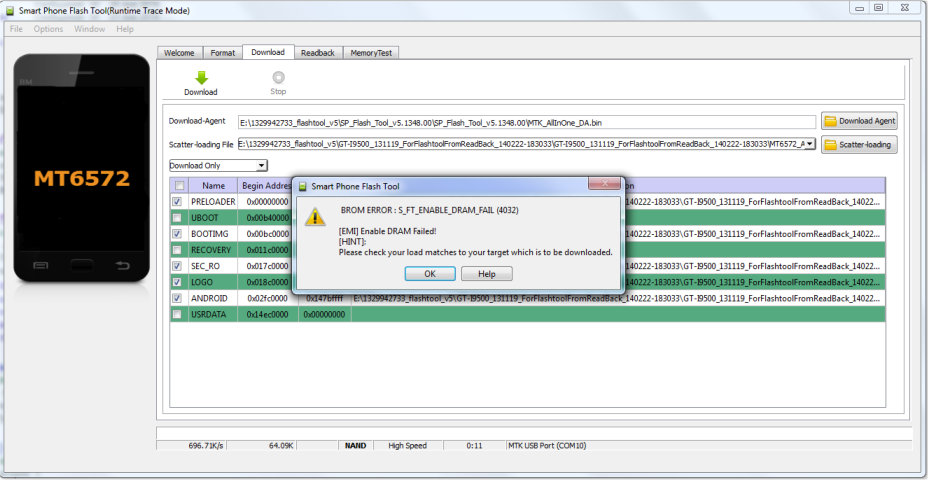Expand the Scatter-loading File path dropdown
Screen dimensions: 928x480
point(810,144)
